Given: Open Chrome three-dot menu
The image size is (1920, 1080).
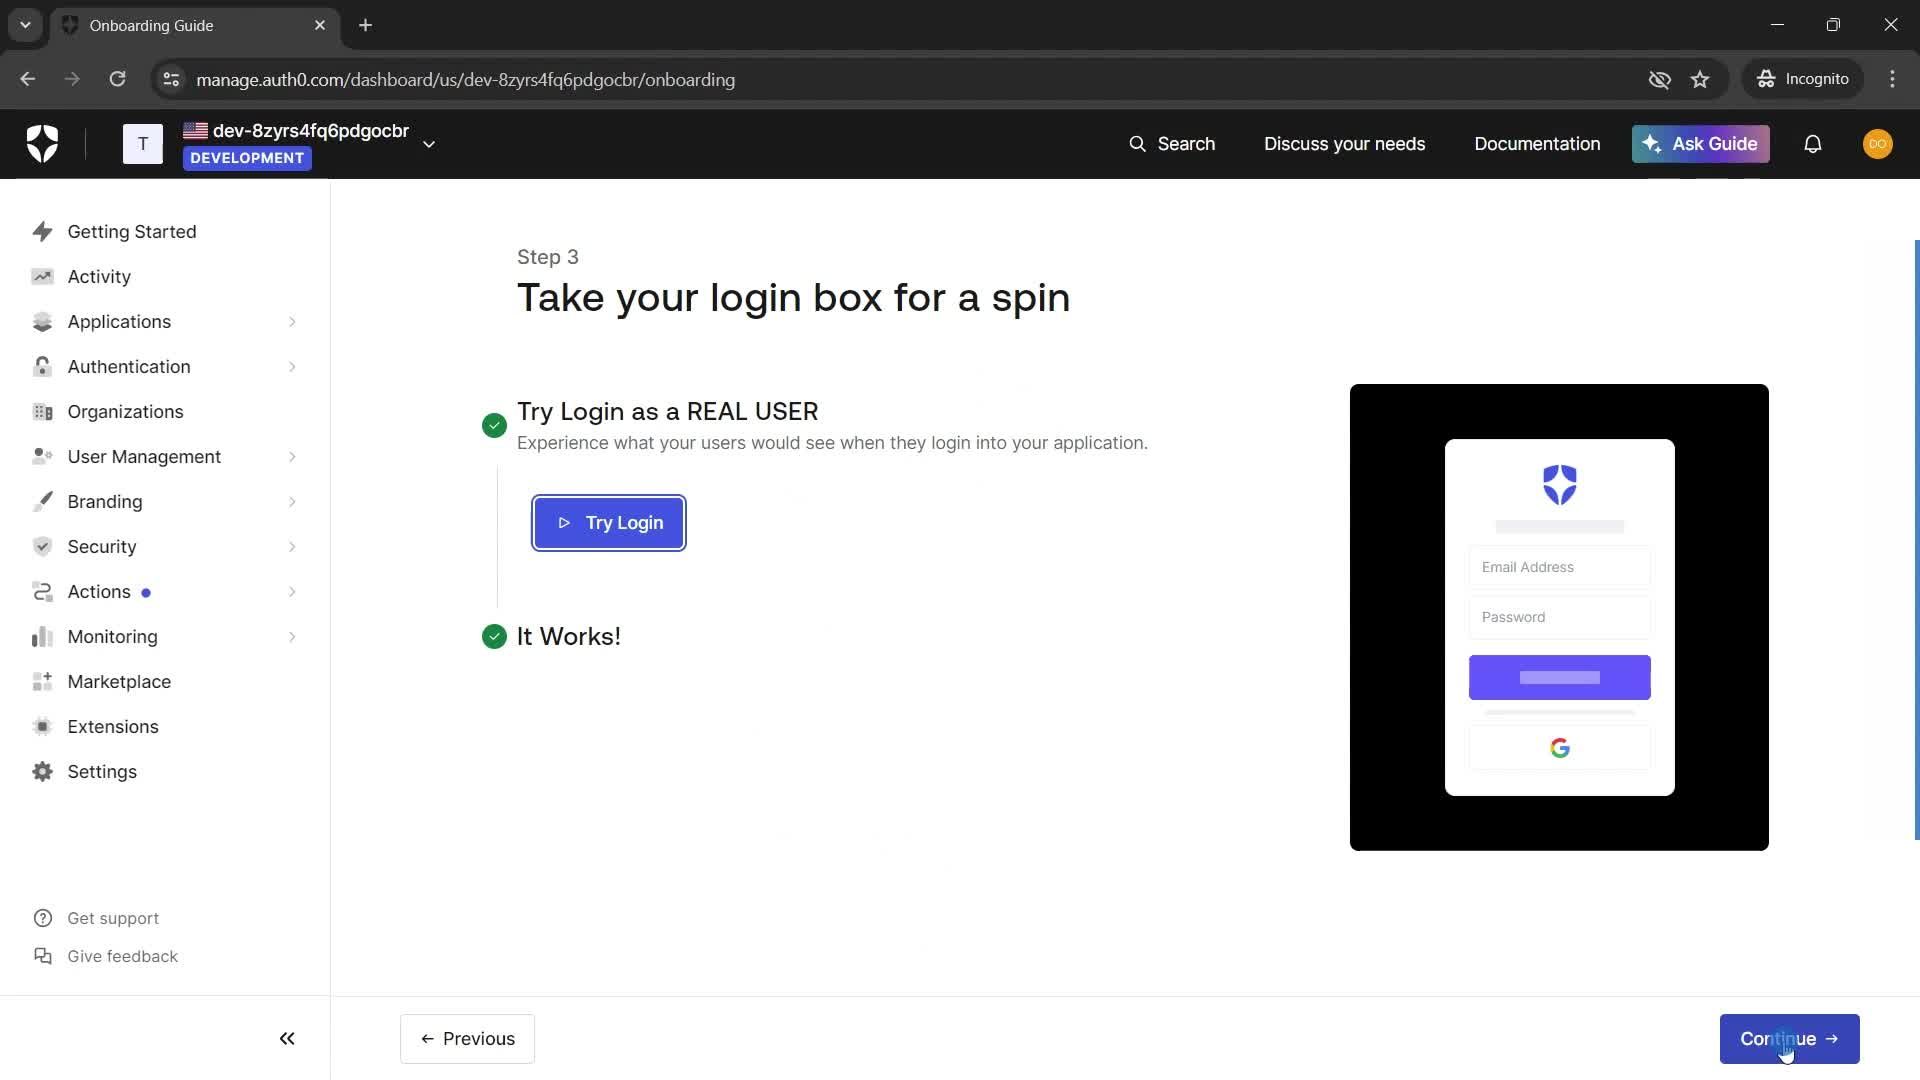Looking at the screenshot, I should pos(1892,79).
